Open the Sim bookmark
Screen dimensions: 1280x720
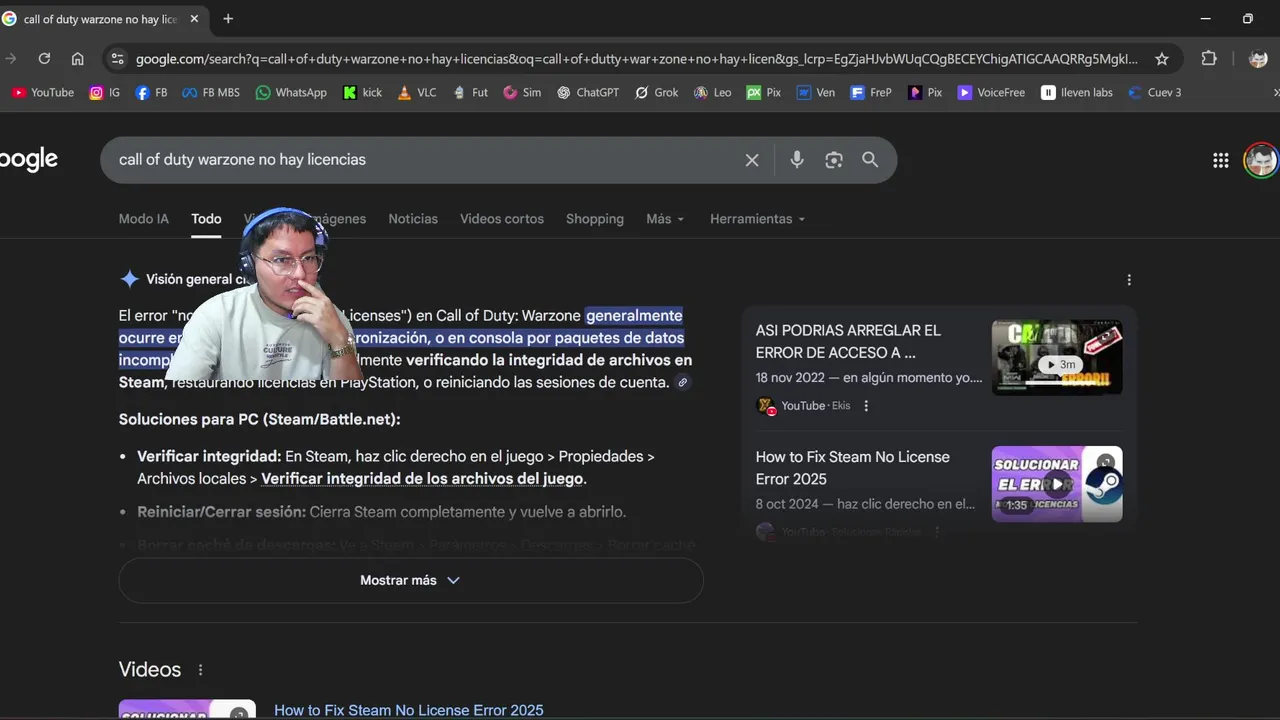pyautogui.click(x=522, y=92)
